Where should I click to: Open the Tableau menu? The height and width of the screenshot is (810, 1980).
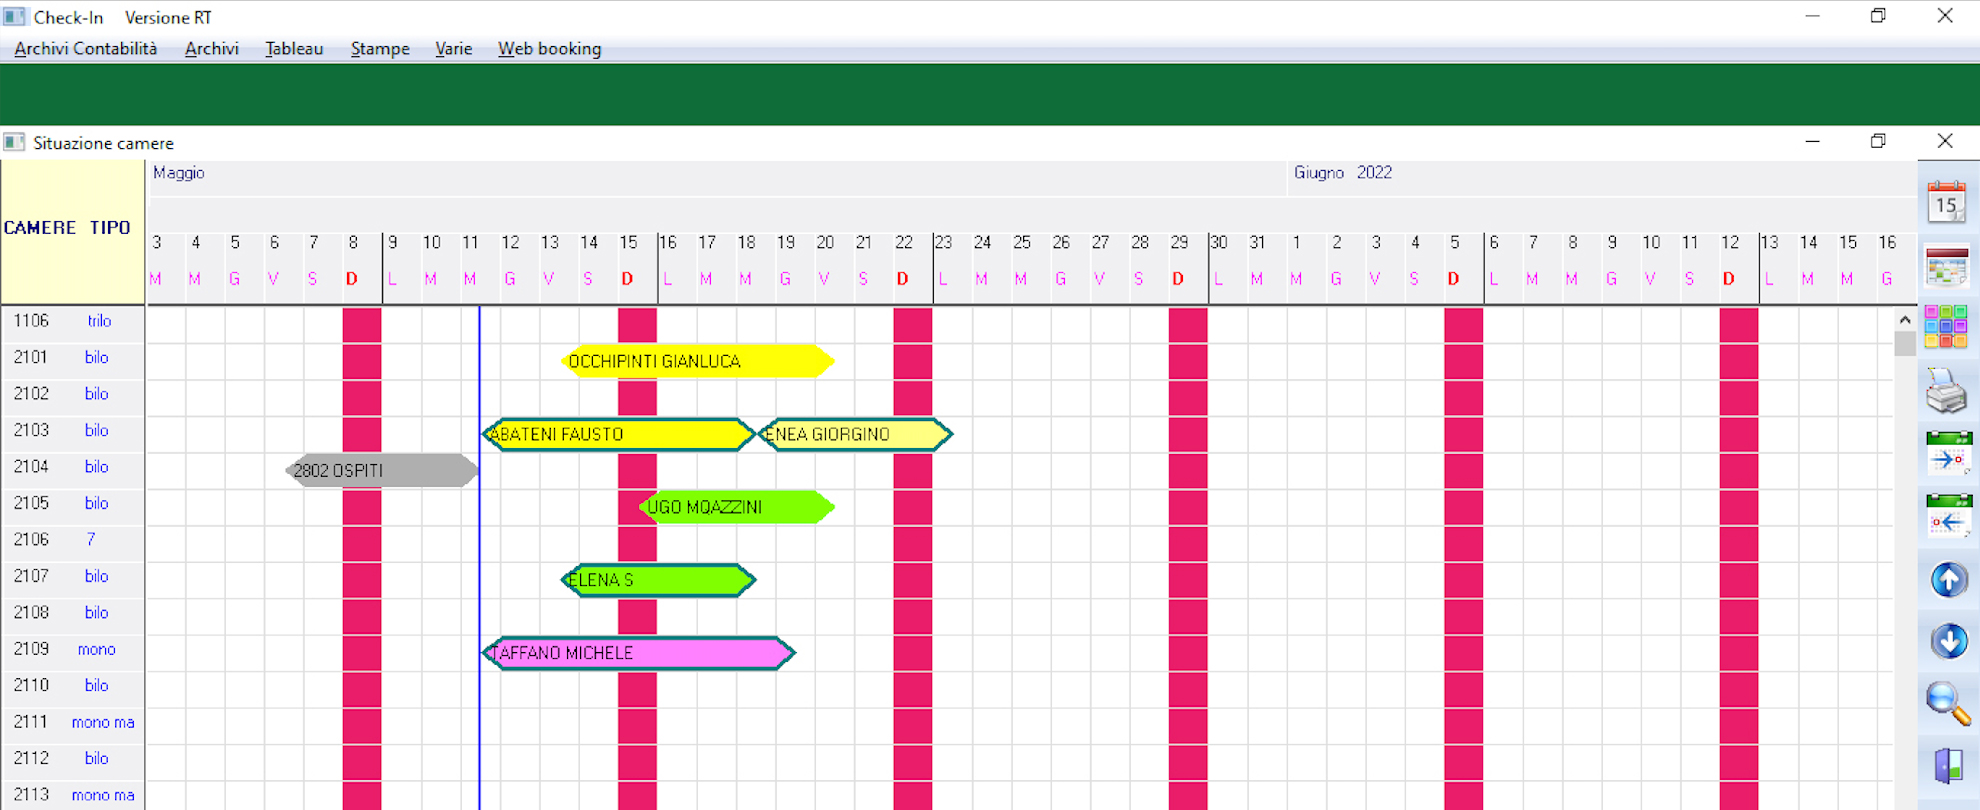[294, 49]
